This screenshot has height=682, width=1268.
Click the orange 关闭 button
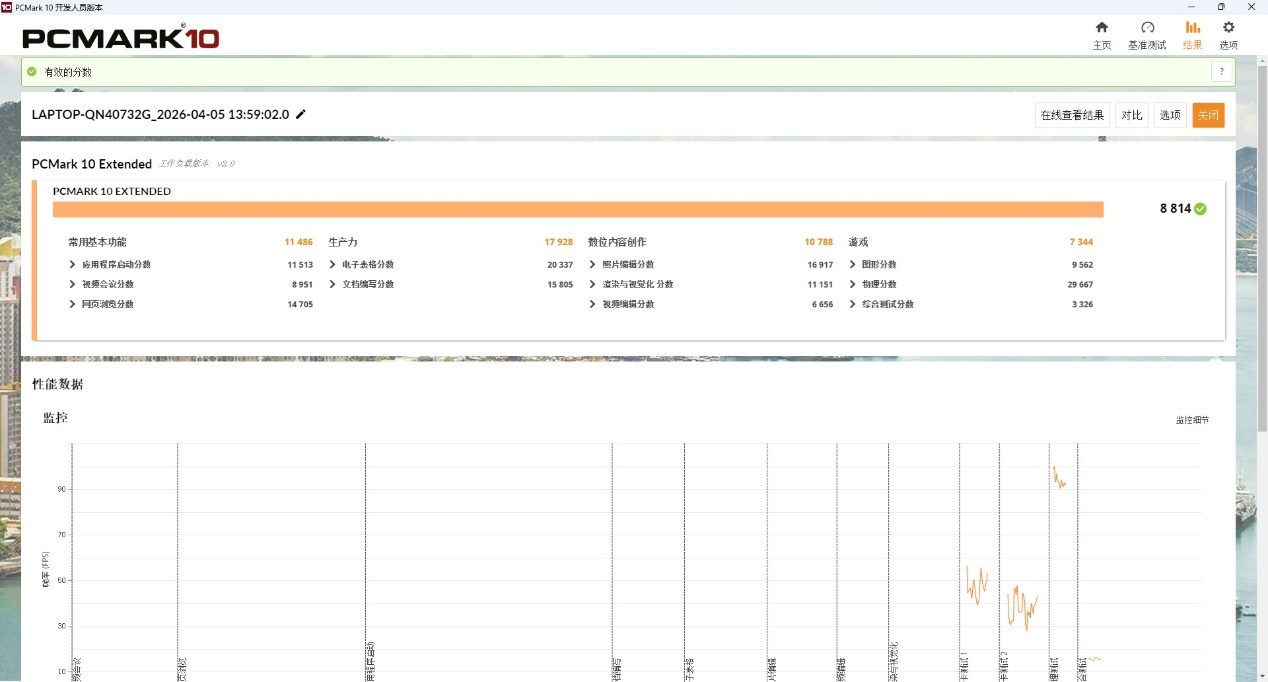[x=1208, y=115]
